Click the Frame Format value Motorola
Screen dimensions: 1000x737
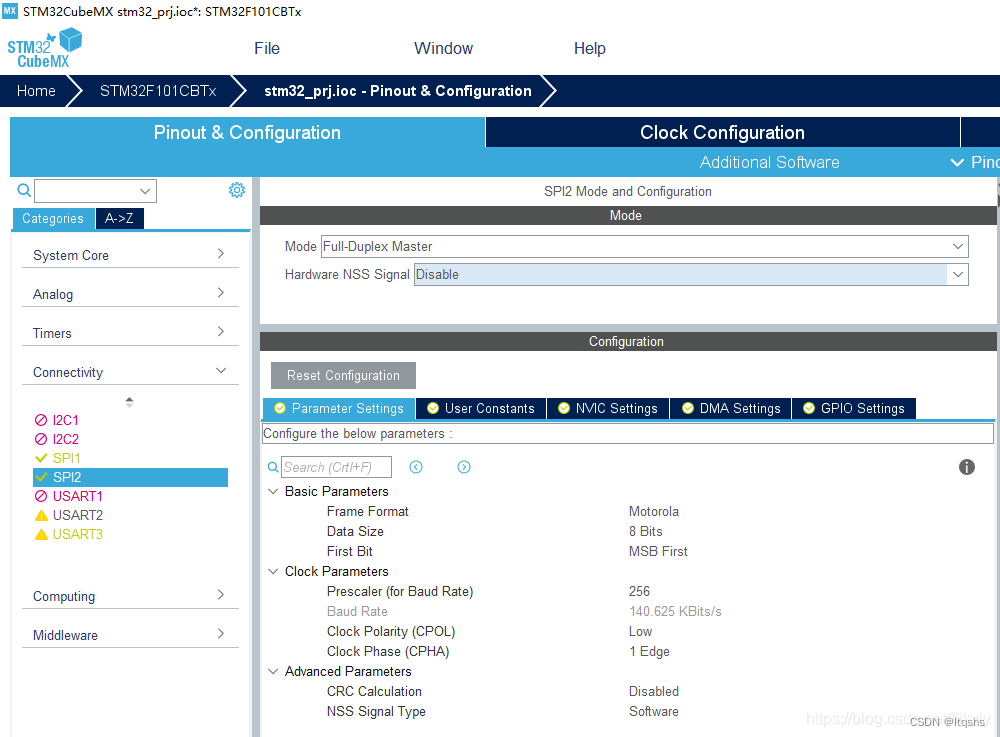pyautogui.click(x=654, y=511)
